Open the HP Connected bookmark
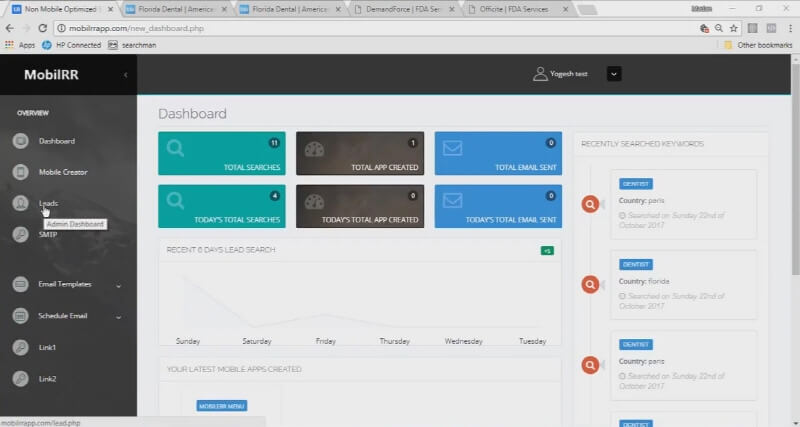Viewport: 800px width, 427px height. (71, 45)
